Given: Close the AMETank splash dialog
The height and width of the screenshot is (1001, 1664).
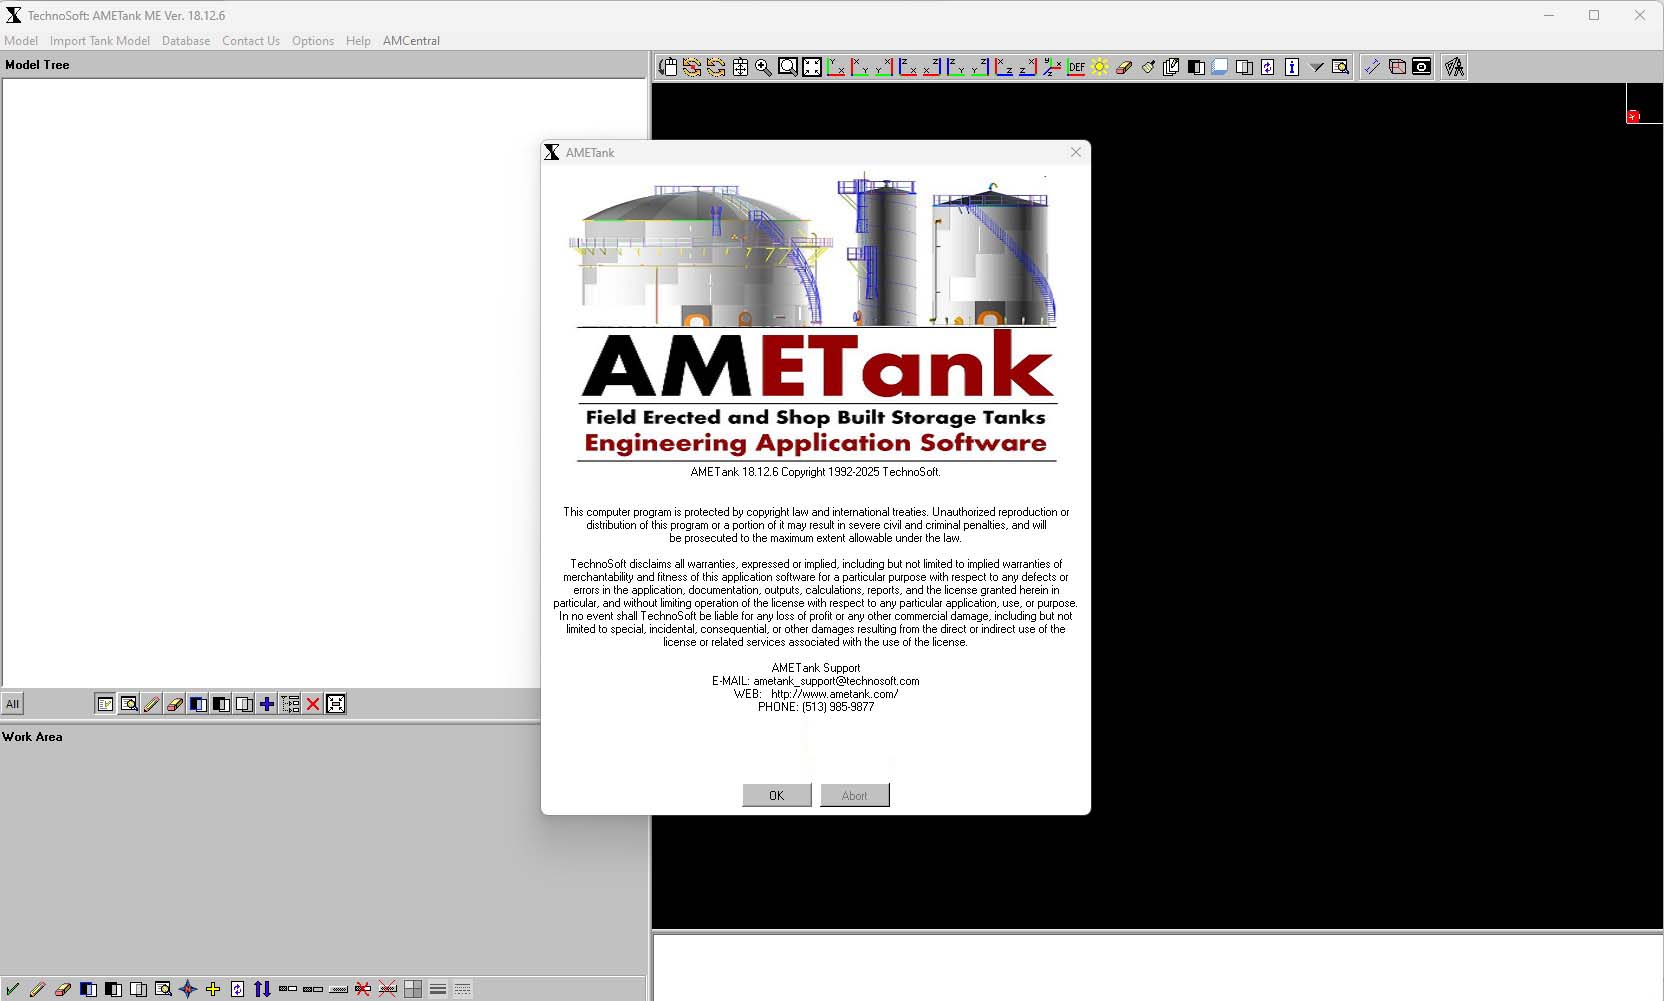Looking at the screenshot, I should point(1075,152).
